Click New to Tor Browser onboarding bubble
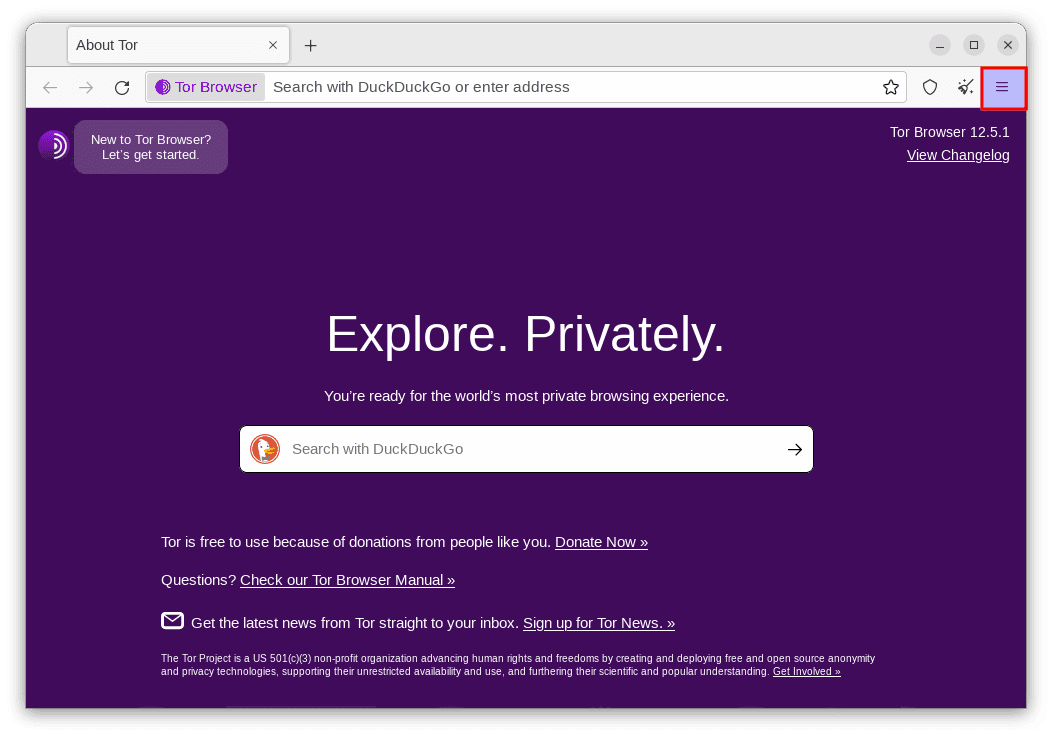 pyautogui.click(x=151, y=147)
